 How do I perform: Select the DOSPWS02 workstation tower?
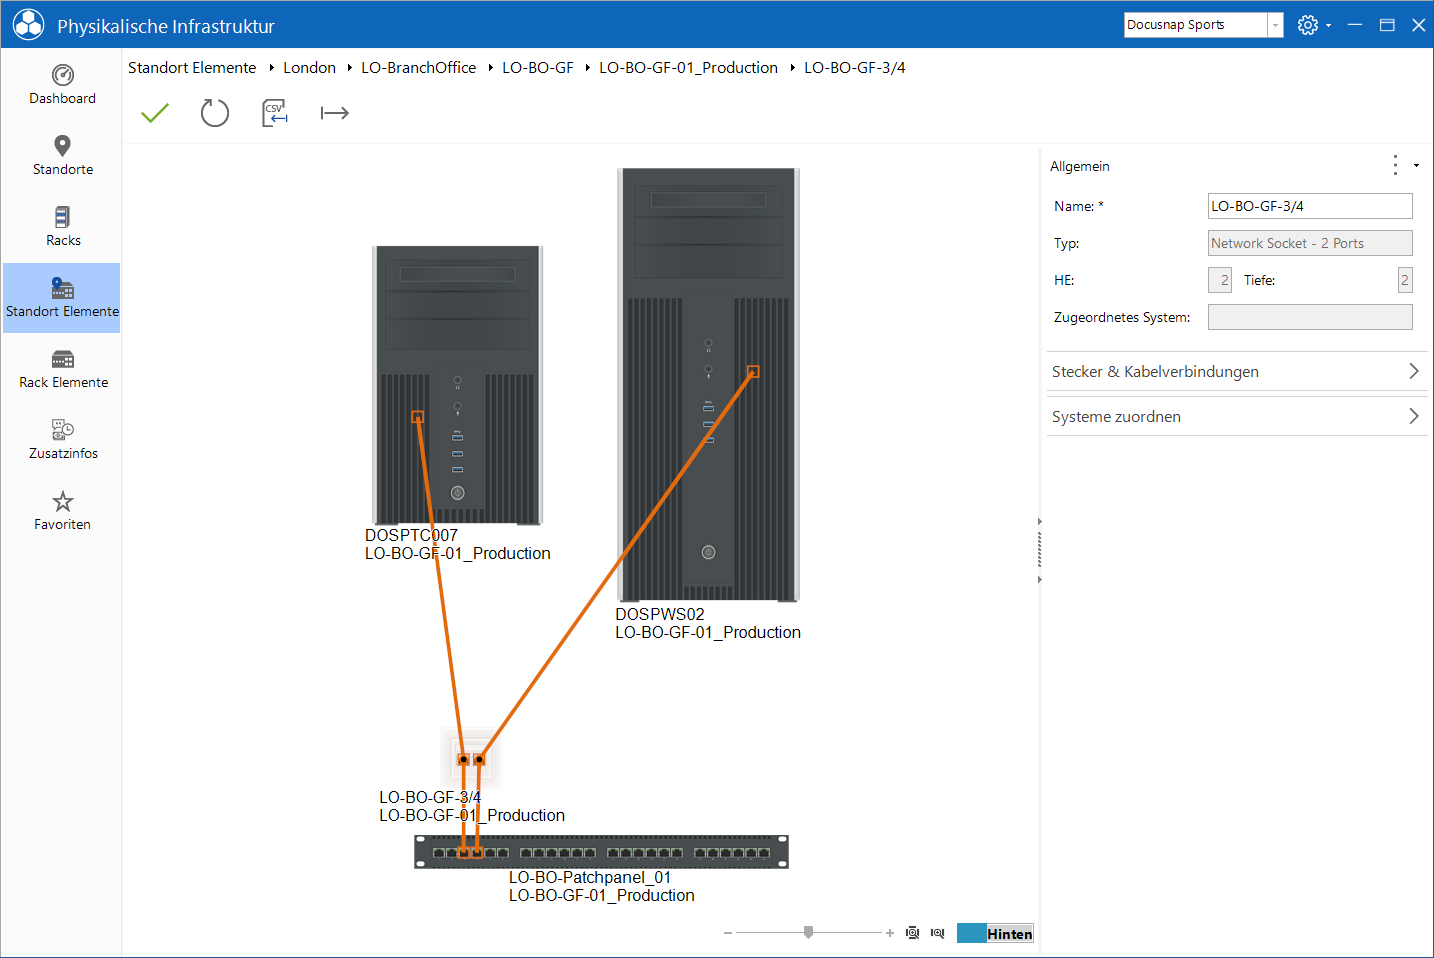(708, 385)
